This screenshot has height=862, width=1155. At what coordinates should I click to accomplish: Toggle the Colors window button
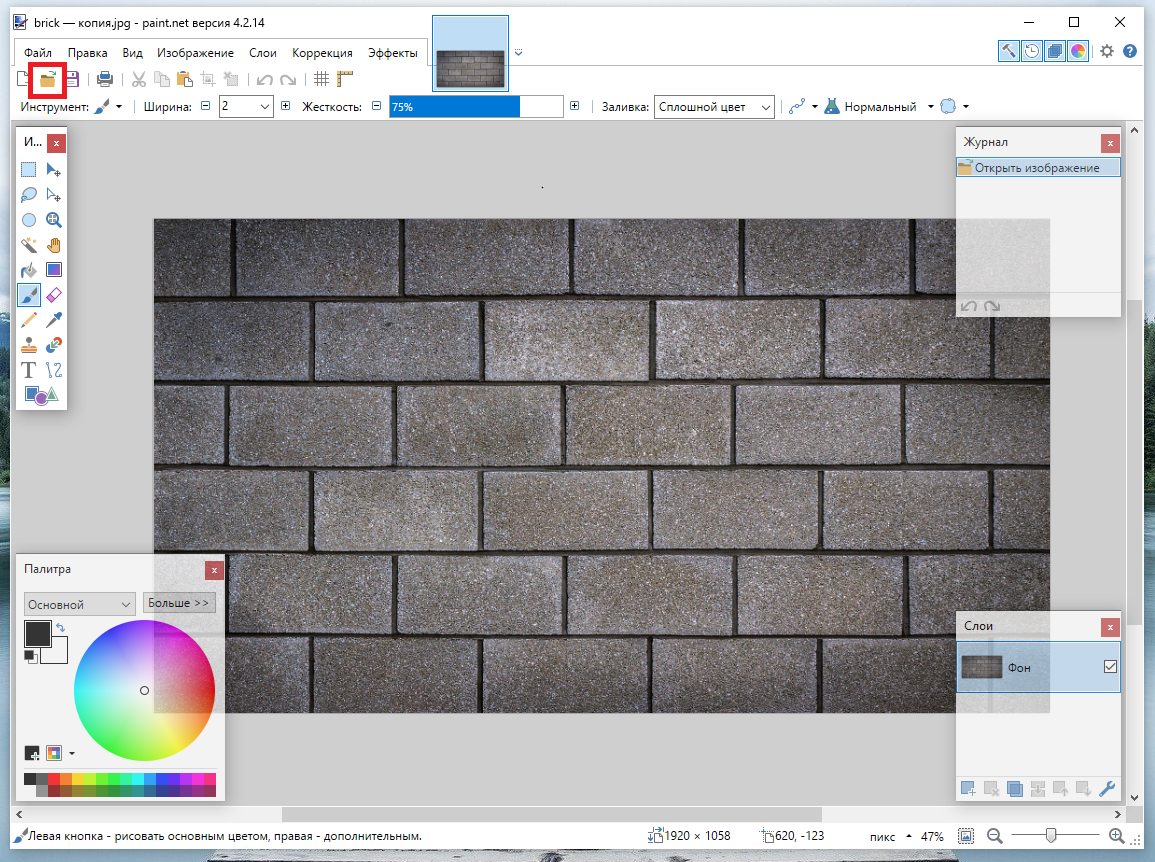pos(1078,52)
